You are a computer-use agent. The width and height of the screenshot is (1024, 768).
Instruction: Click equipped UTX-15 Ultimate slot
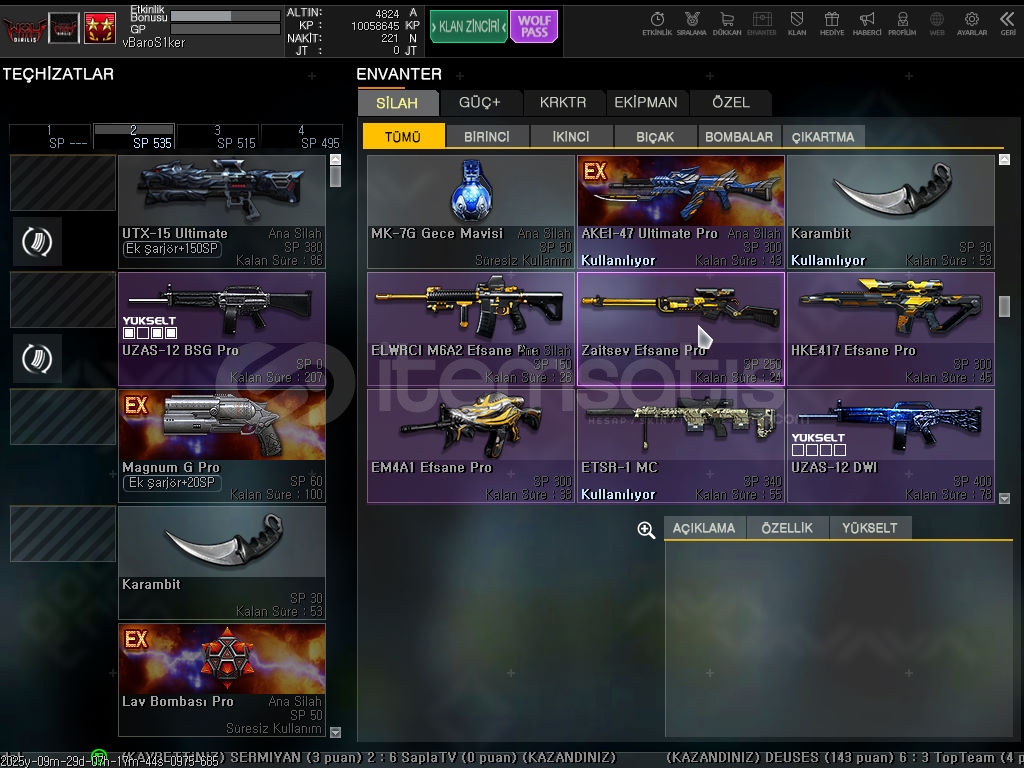(x=222, y=212)
